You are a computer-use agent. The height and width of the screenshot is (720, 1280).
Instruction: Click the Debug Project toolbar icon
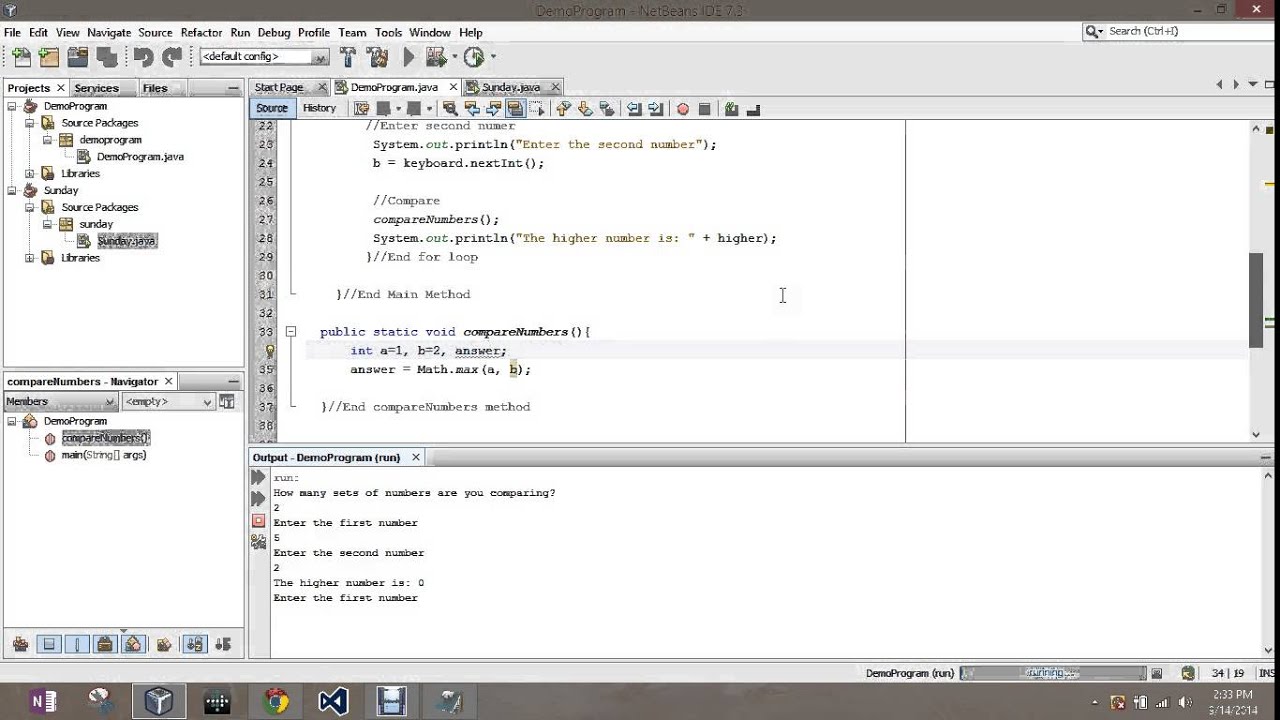[x=436, y=57]
